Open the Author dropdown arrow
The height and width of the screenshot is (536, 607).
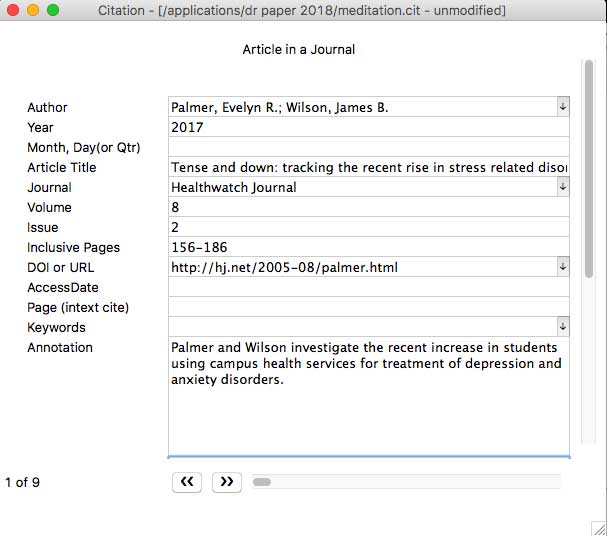562,106
